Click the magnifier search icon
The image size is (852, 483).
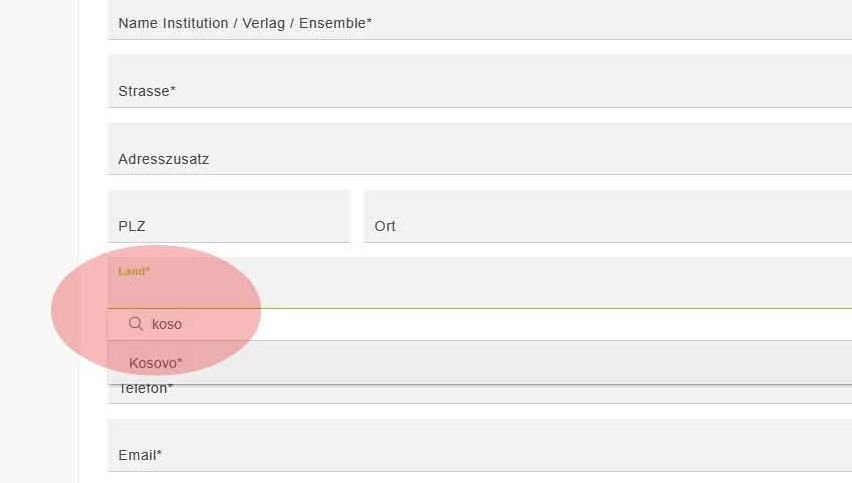point(135,324)
